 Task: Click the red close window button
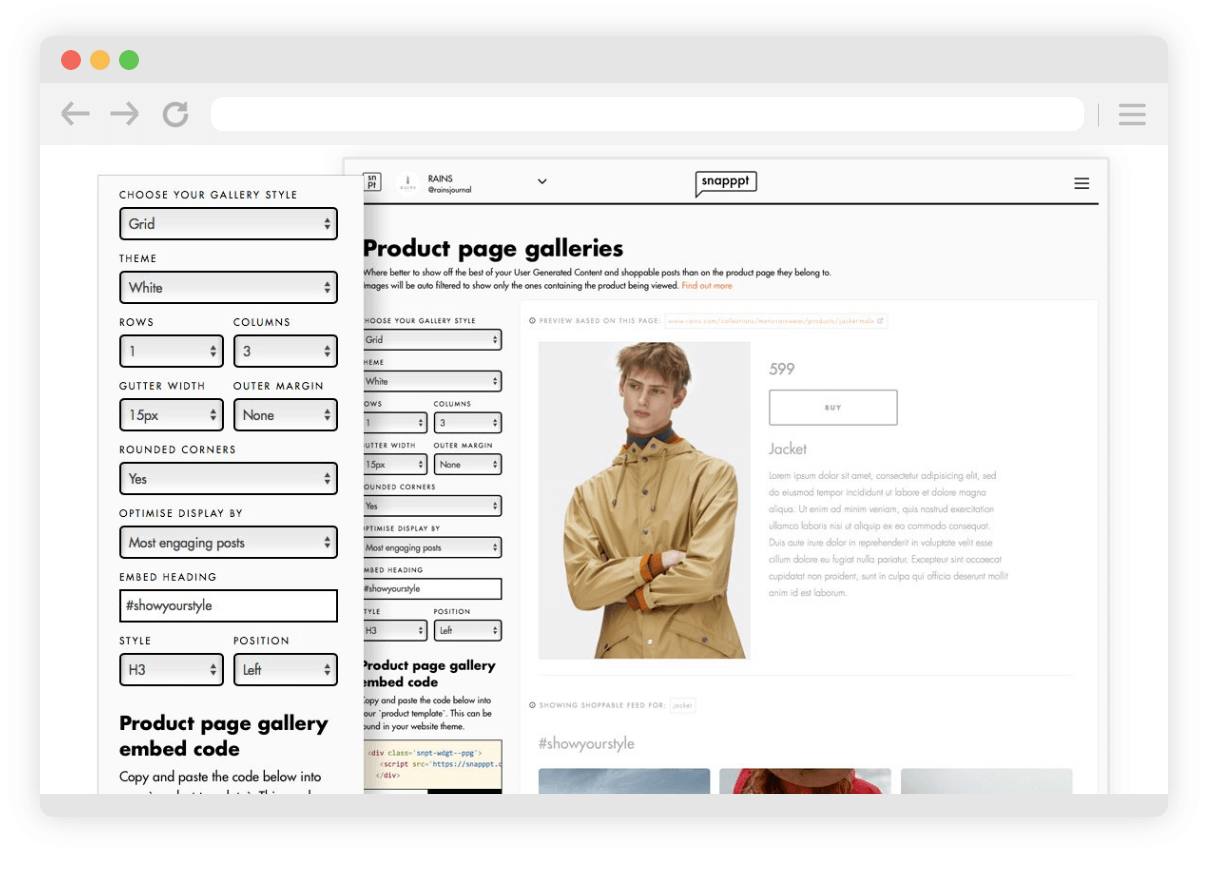[x=71, y=60]
